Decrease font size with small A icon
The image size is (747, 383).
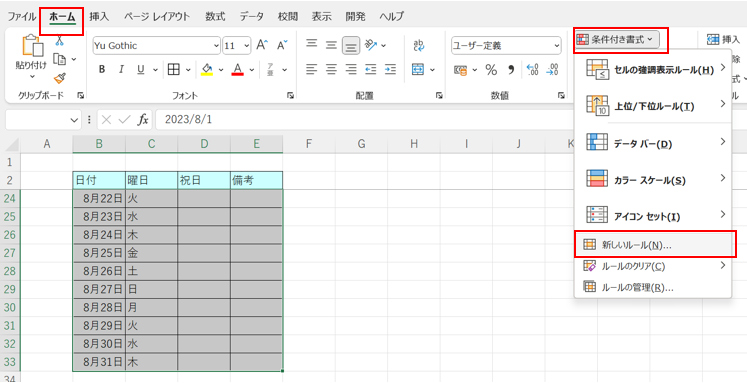pos(283,45)
